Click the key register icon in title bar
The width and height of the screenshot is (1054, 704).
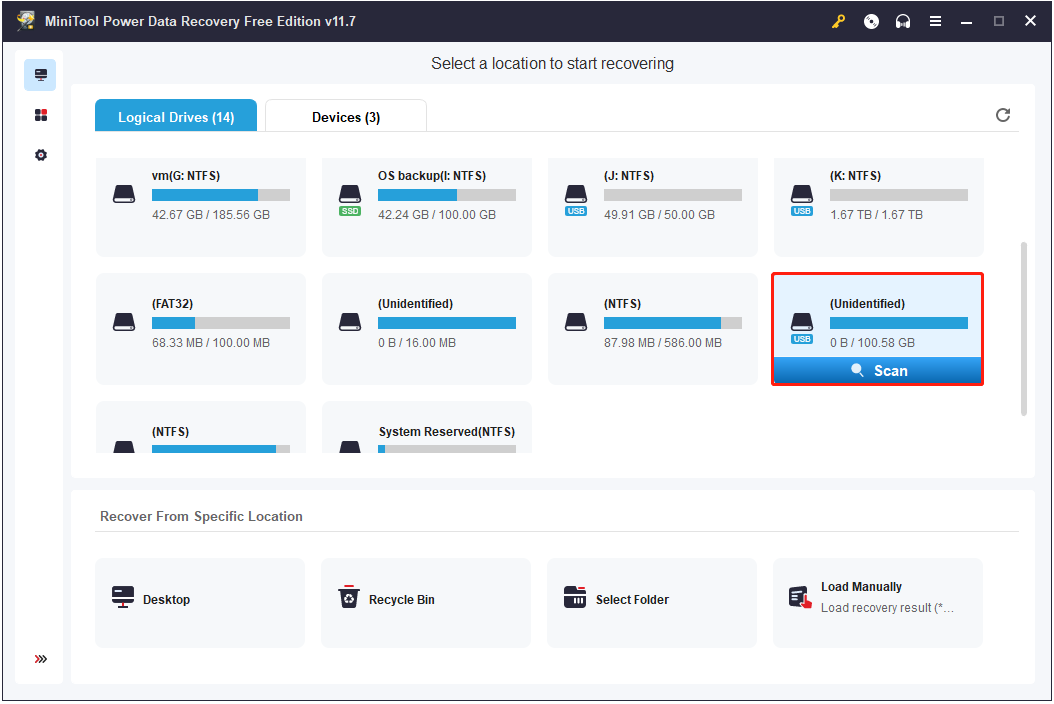(838, 22)
